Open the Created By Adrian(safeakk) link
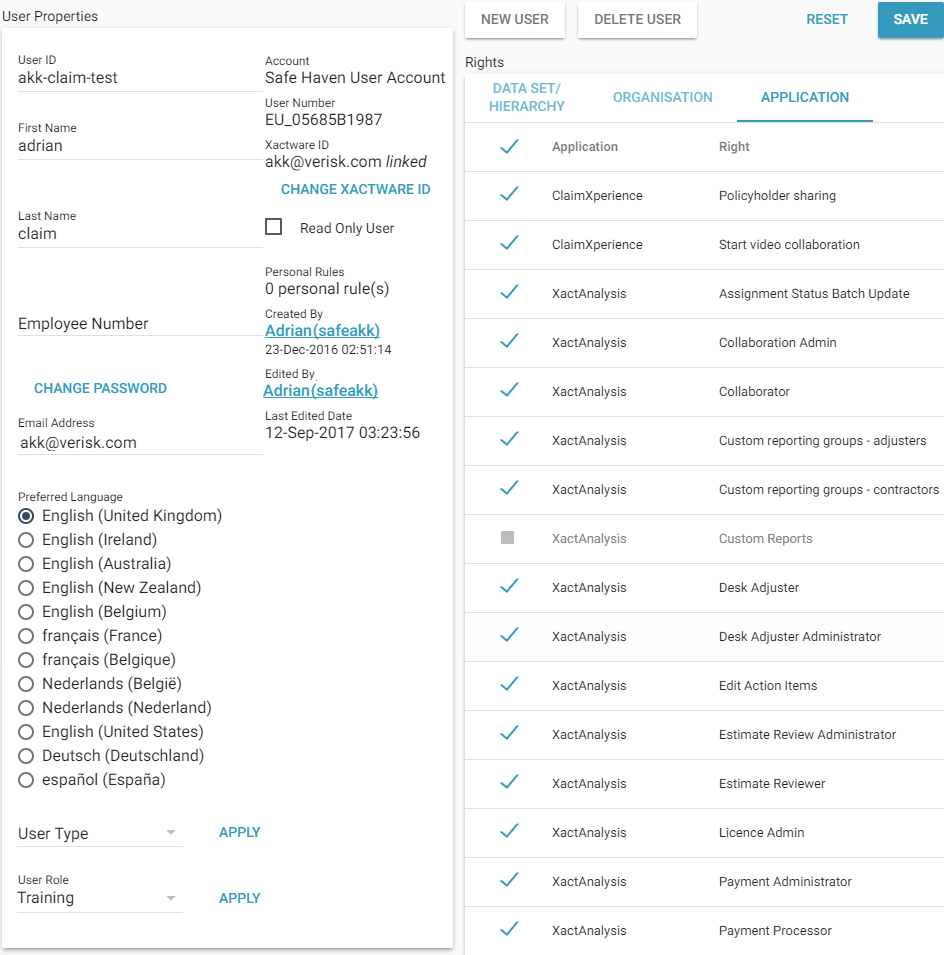The image size is (944, 955). click(322, 330)
